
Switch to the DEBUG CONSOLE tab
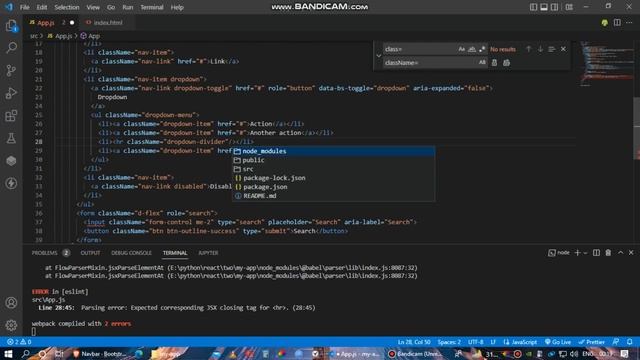click(x=131, y=253)
